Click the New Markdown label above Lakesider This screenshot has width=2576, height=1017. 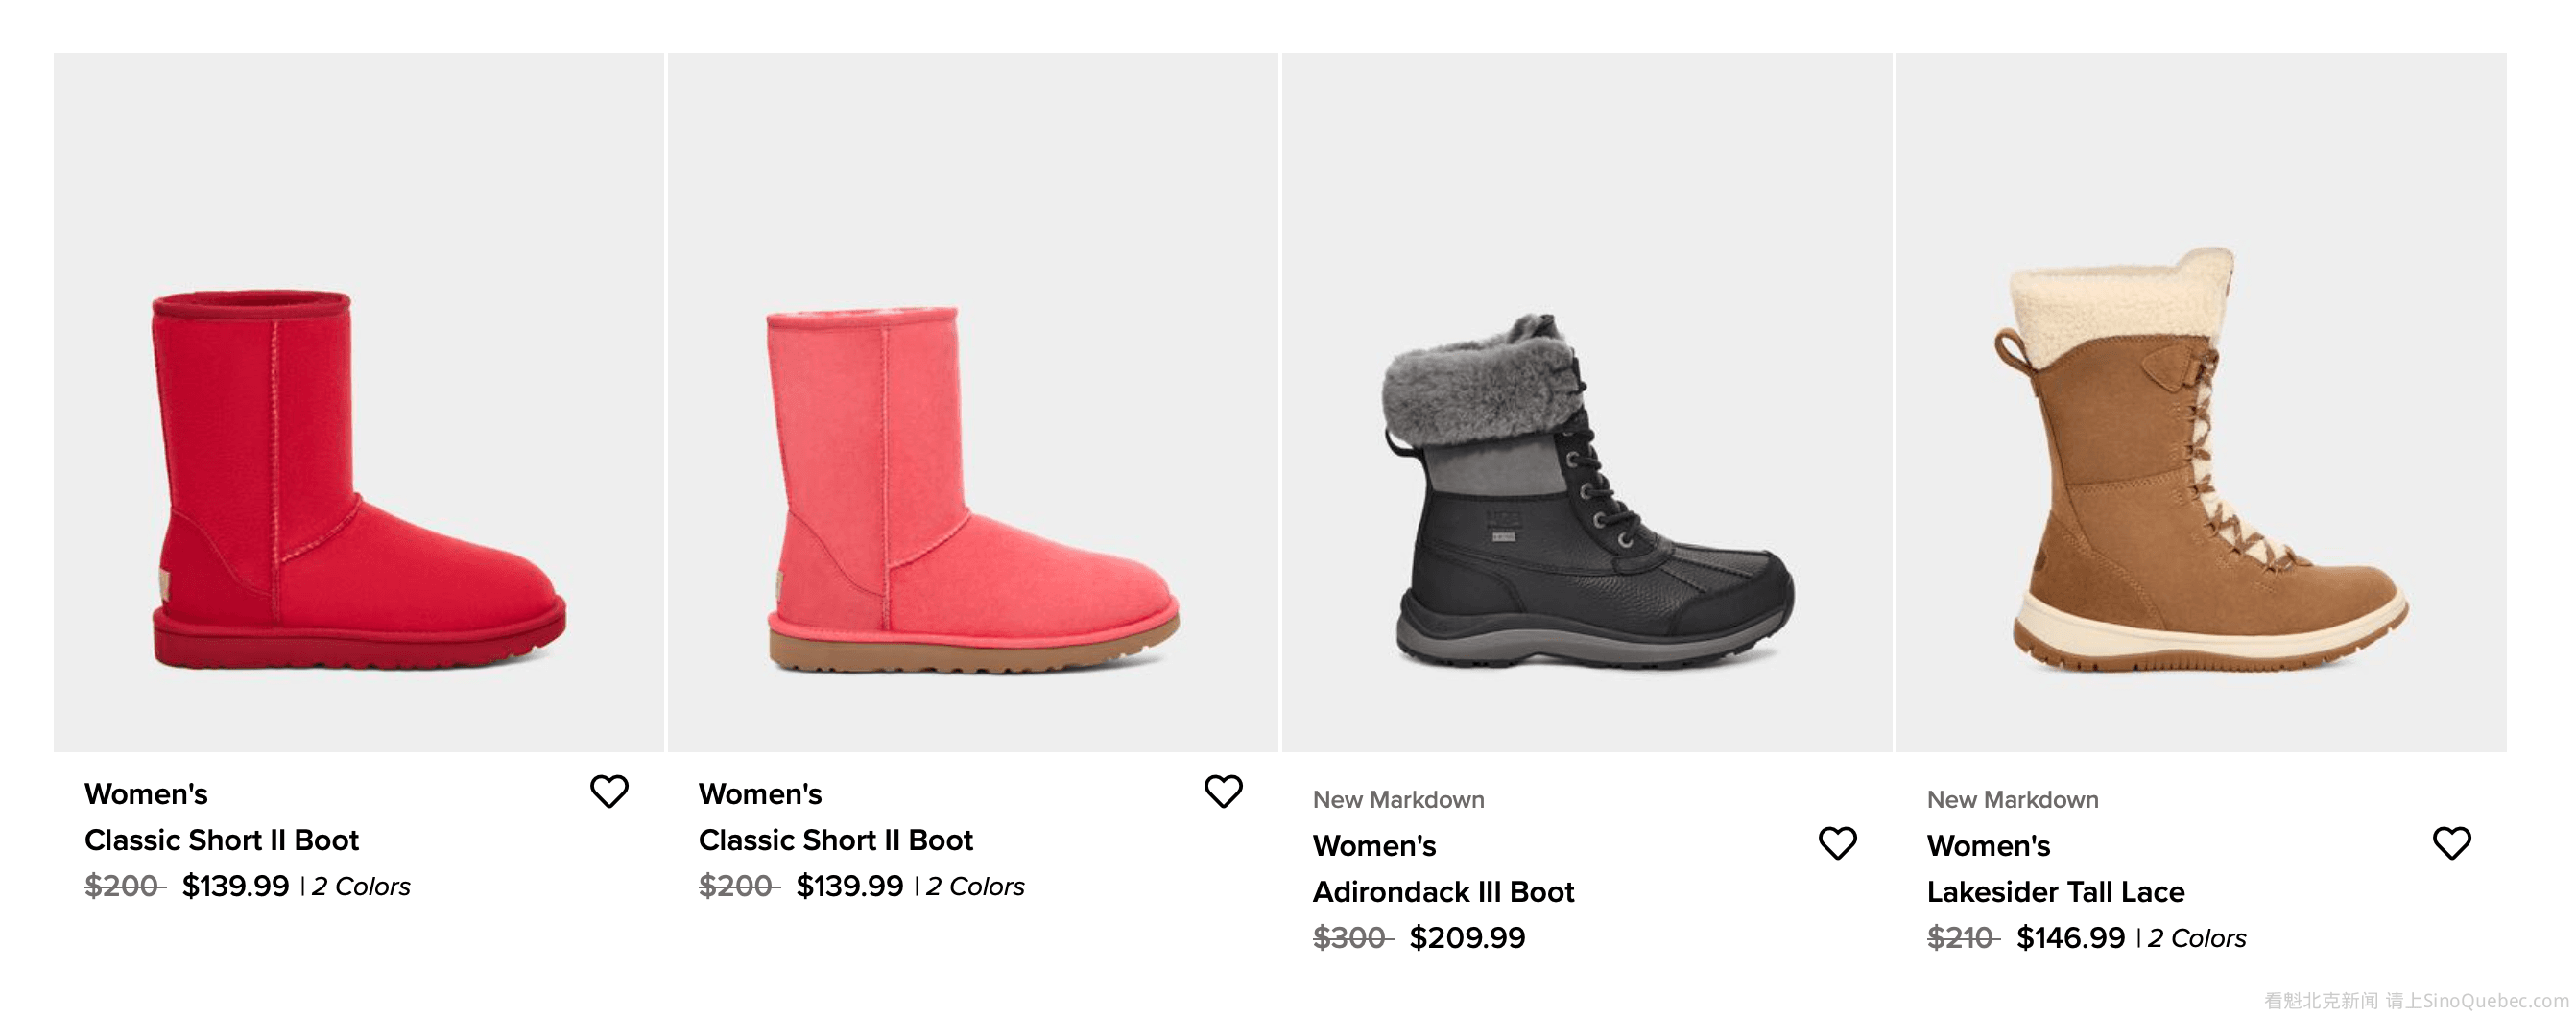[2012, 800]
